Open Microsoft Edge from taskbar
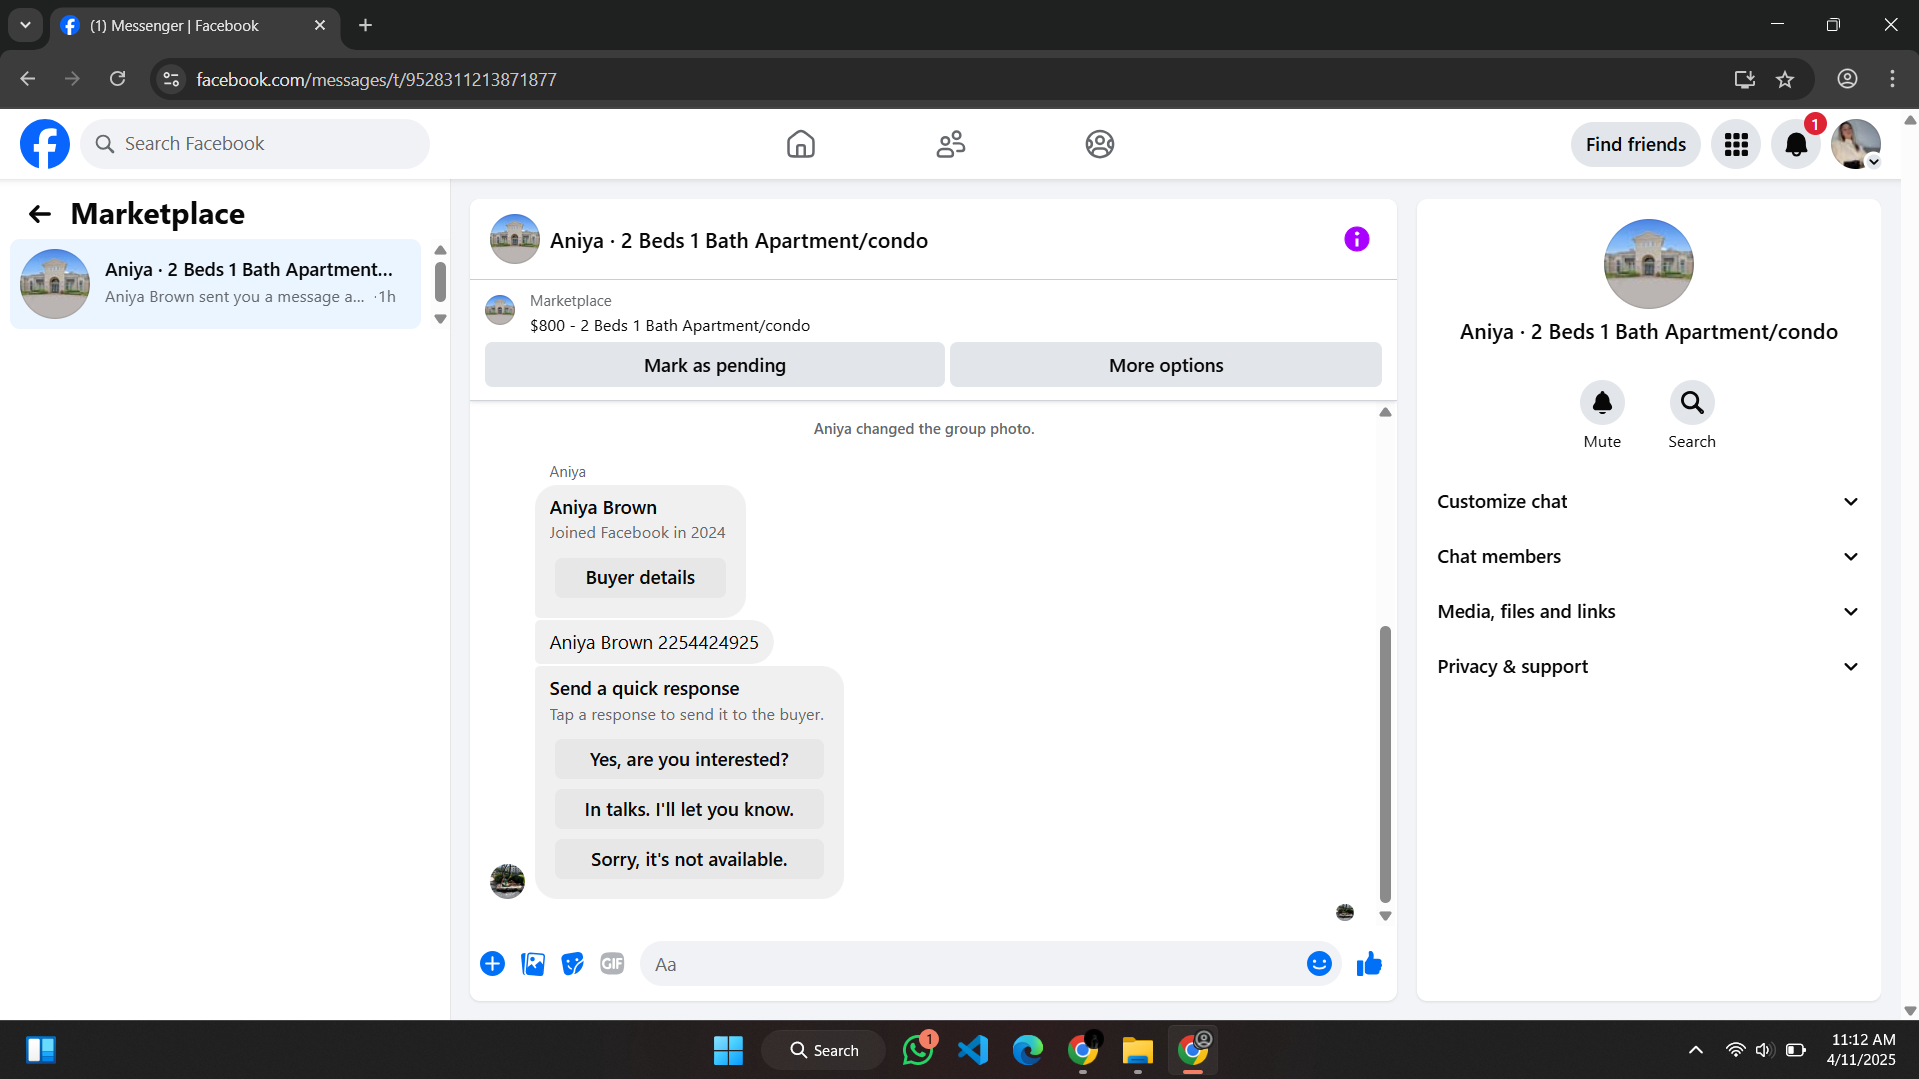1919x1079 pixels. 1027,1050
